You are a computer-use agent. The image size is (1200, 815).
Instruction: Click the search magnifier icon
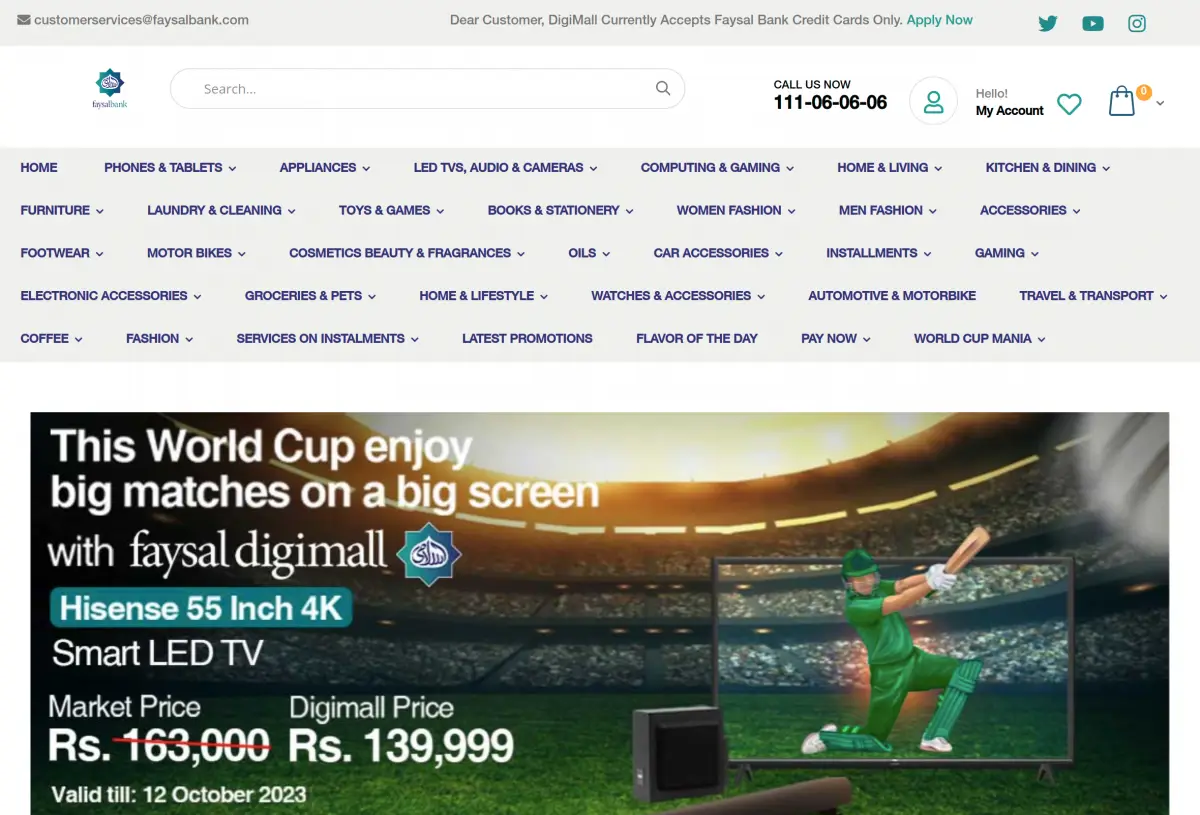(x=663, y=88)
